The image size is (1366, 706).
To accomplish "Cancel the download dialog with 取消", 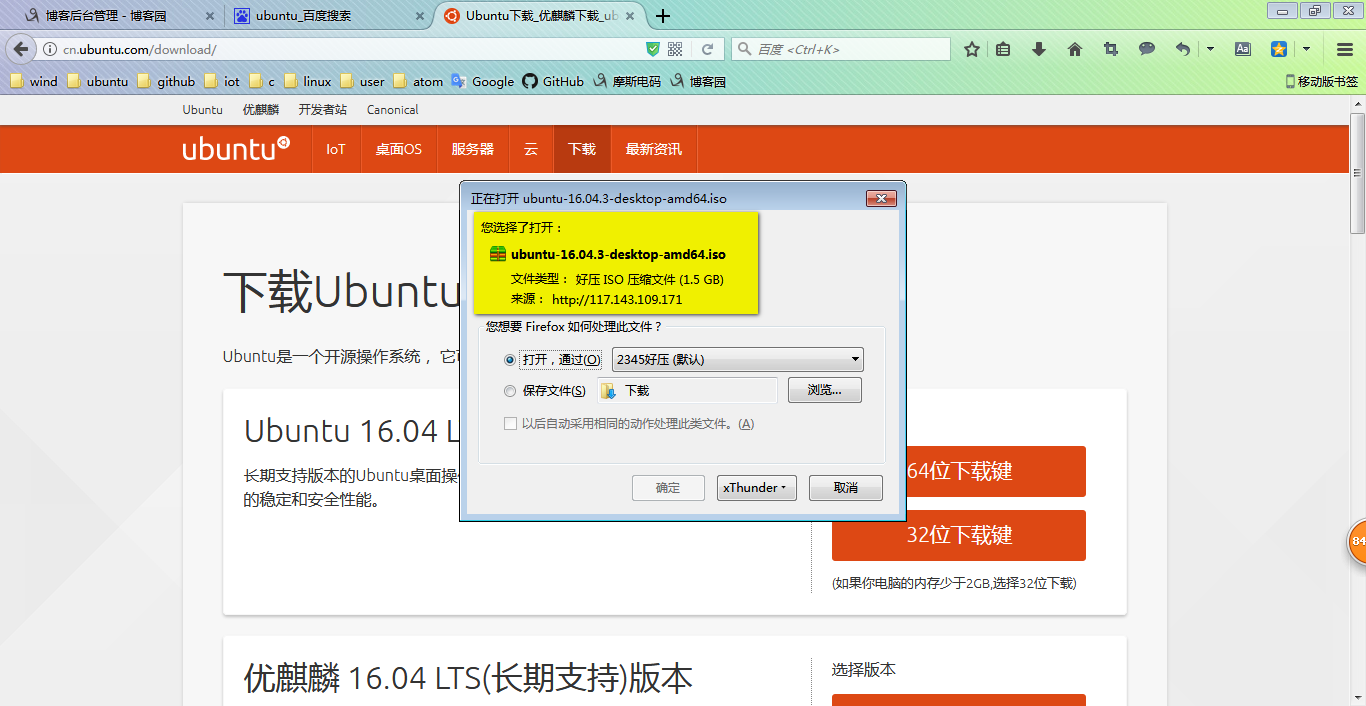I will coord(845,488).
